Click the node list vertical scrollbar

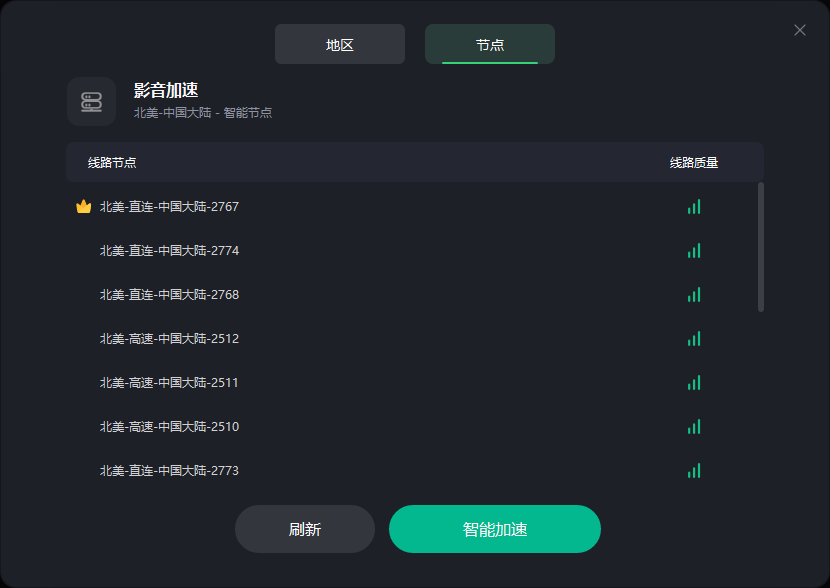[x=761, y=247]
